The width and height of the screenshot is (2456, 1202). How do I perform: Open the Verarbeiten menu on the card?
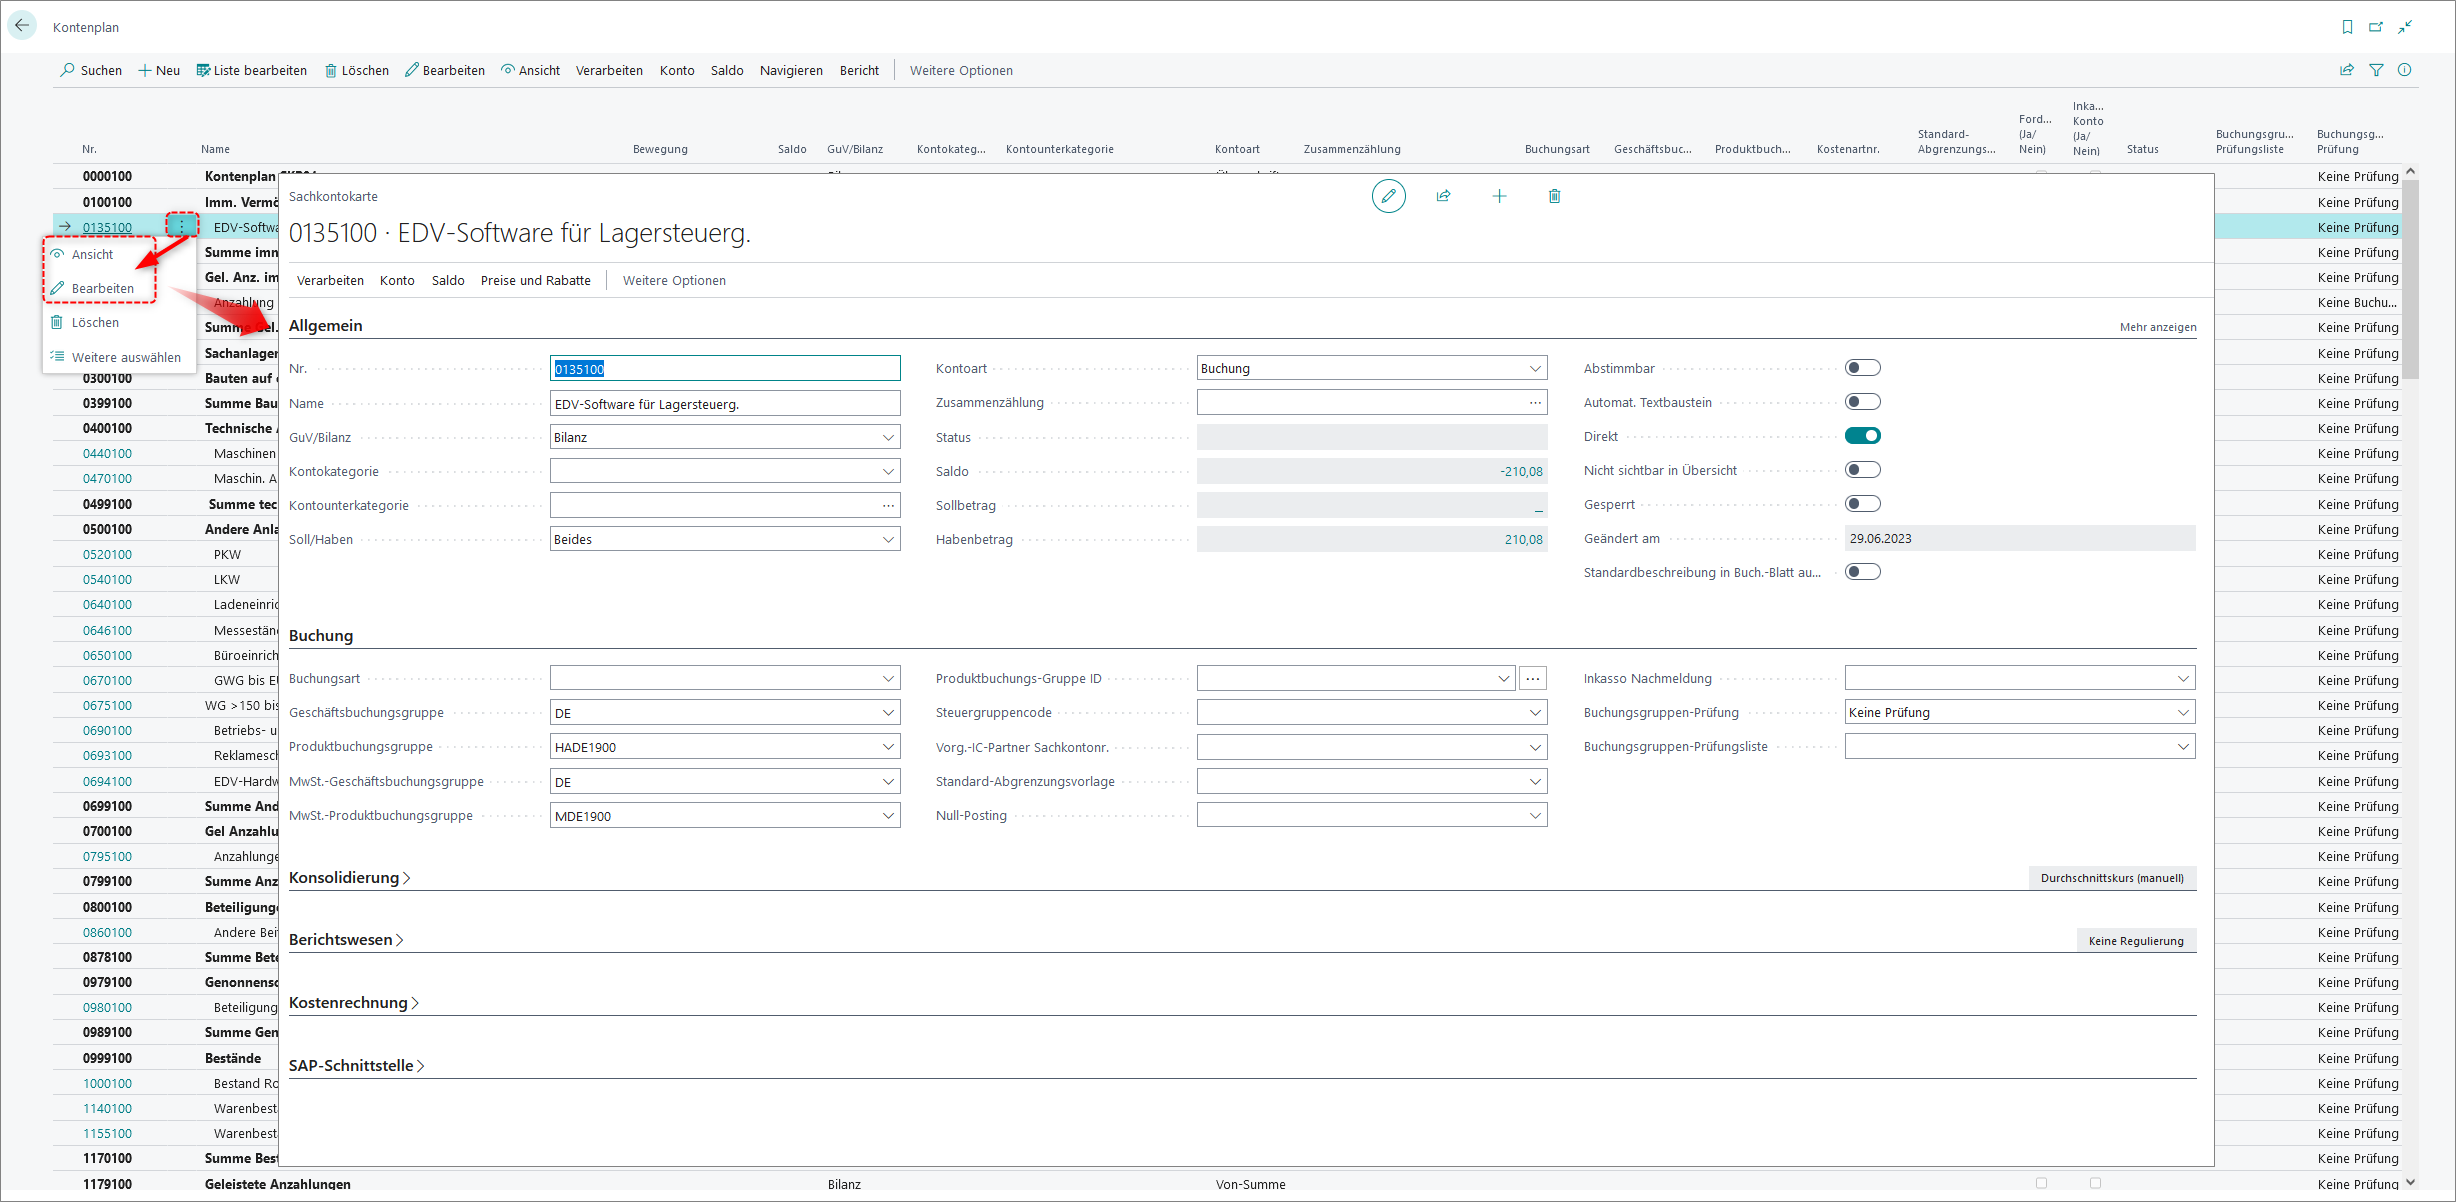(330, 281)
